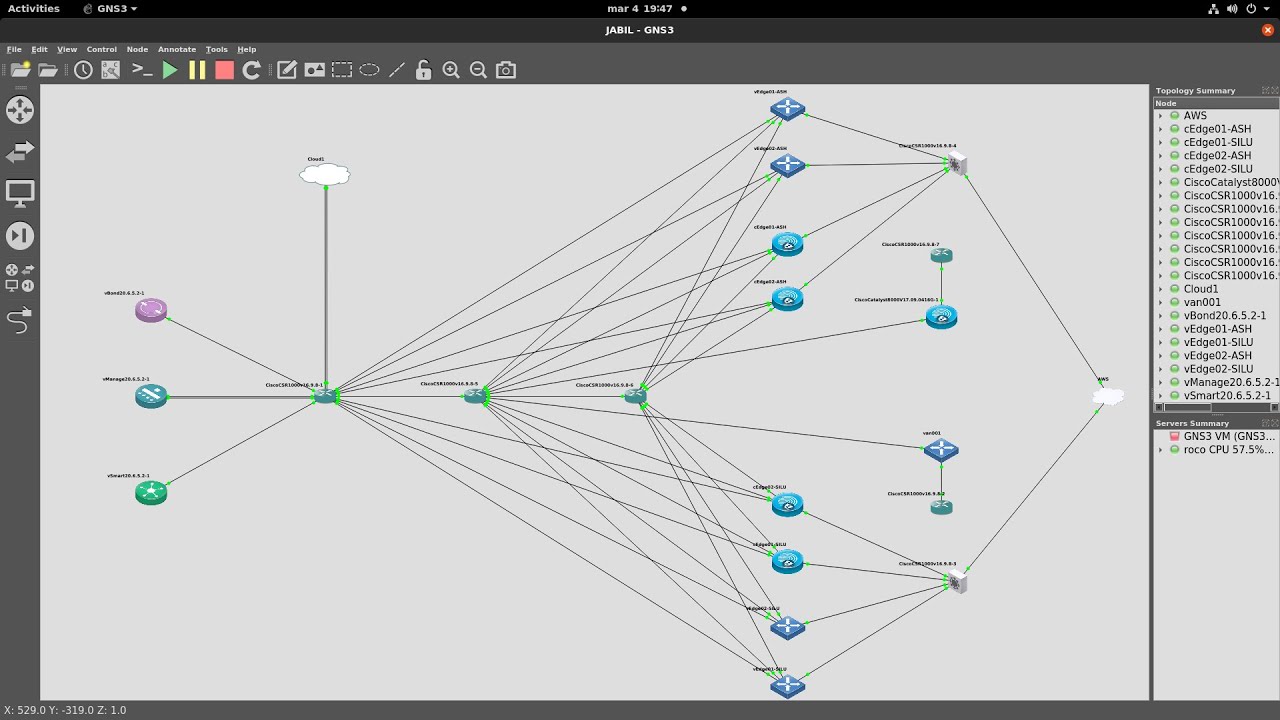Viewport: 1280px width, 720px height.
Task: Select the CiscoCatalyst8000V node on canvas
Action: 941,317
